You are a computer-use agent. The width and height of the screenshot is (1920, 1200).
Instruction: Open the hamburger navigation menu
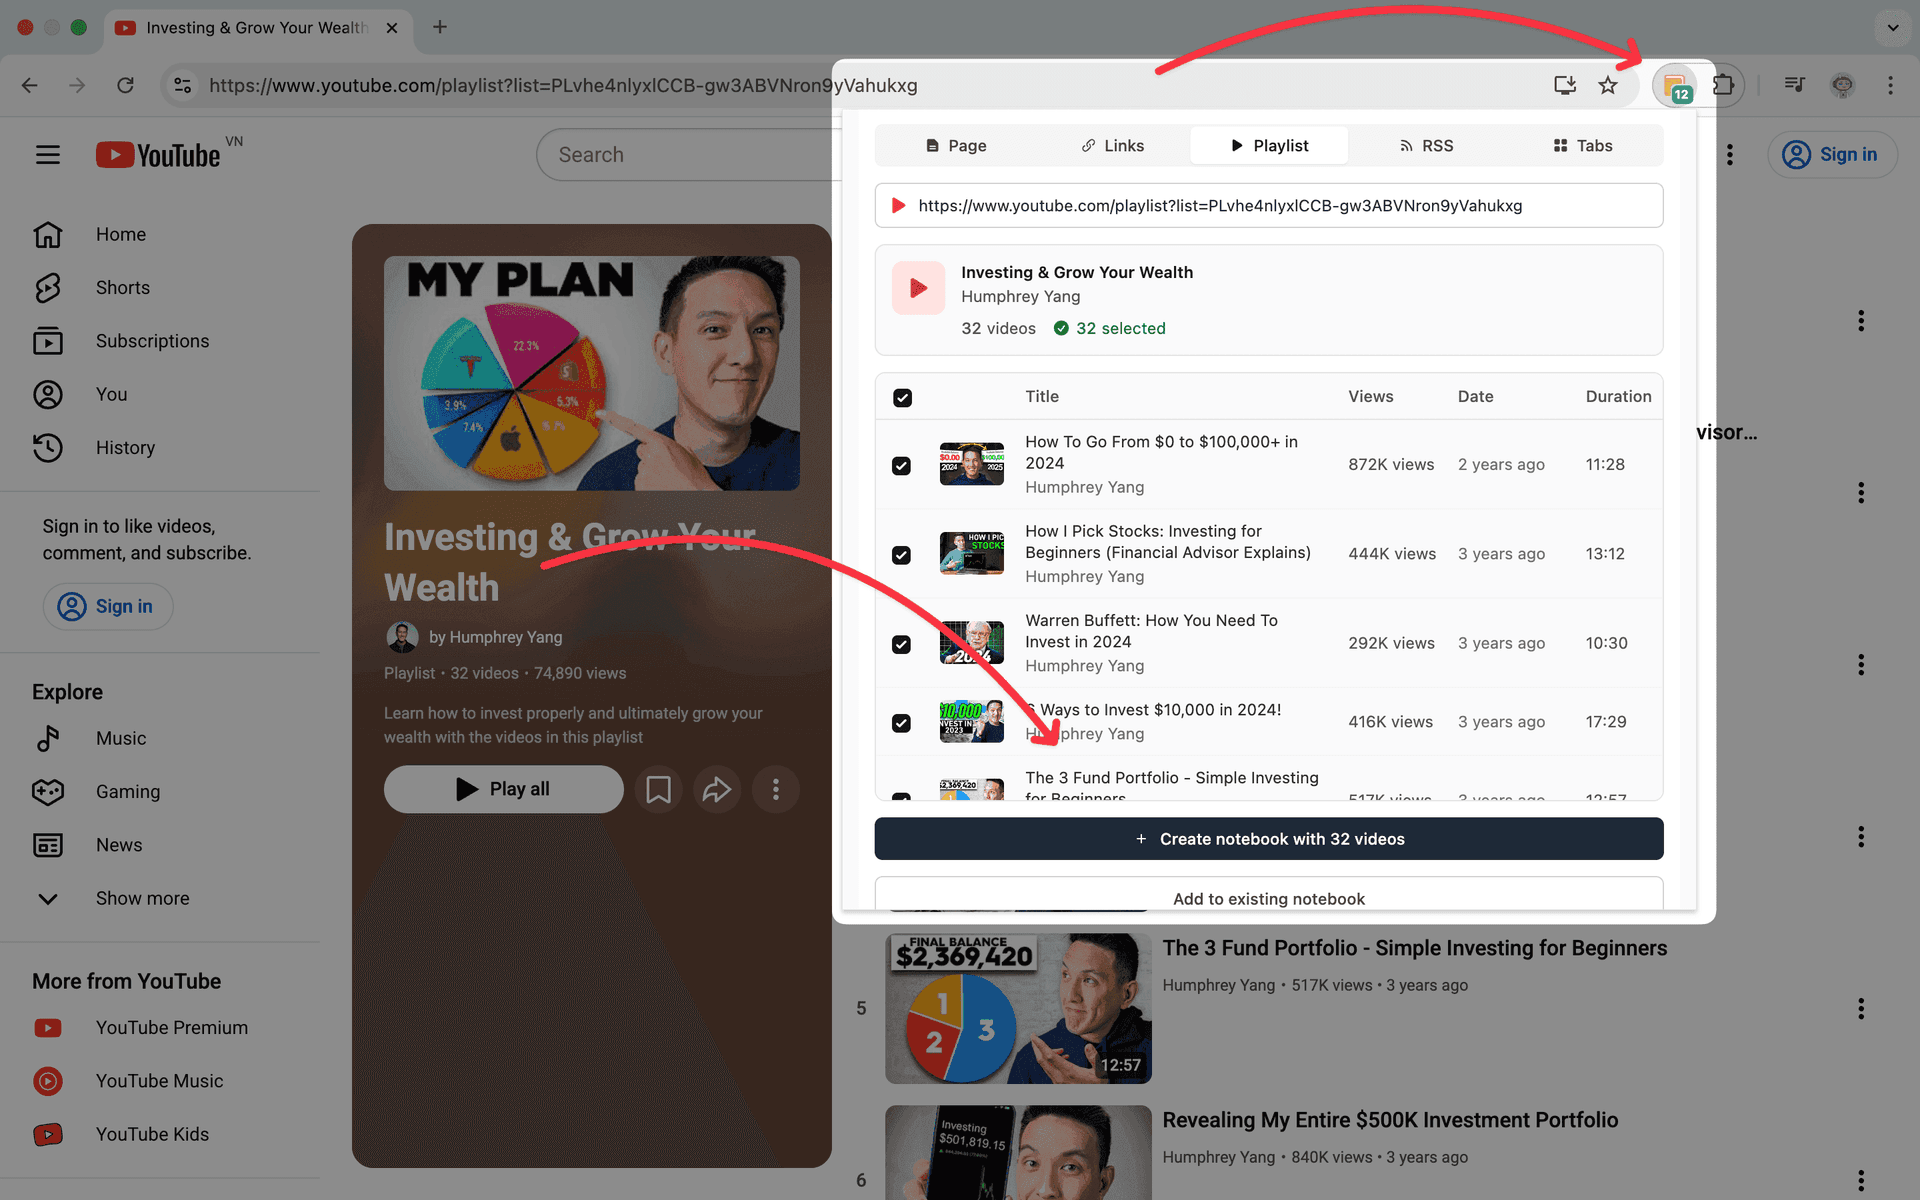click(47, 154)
